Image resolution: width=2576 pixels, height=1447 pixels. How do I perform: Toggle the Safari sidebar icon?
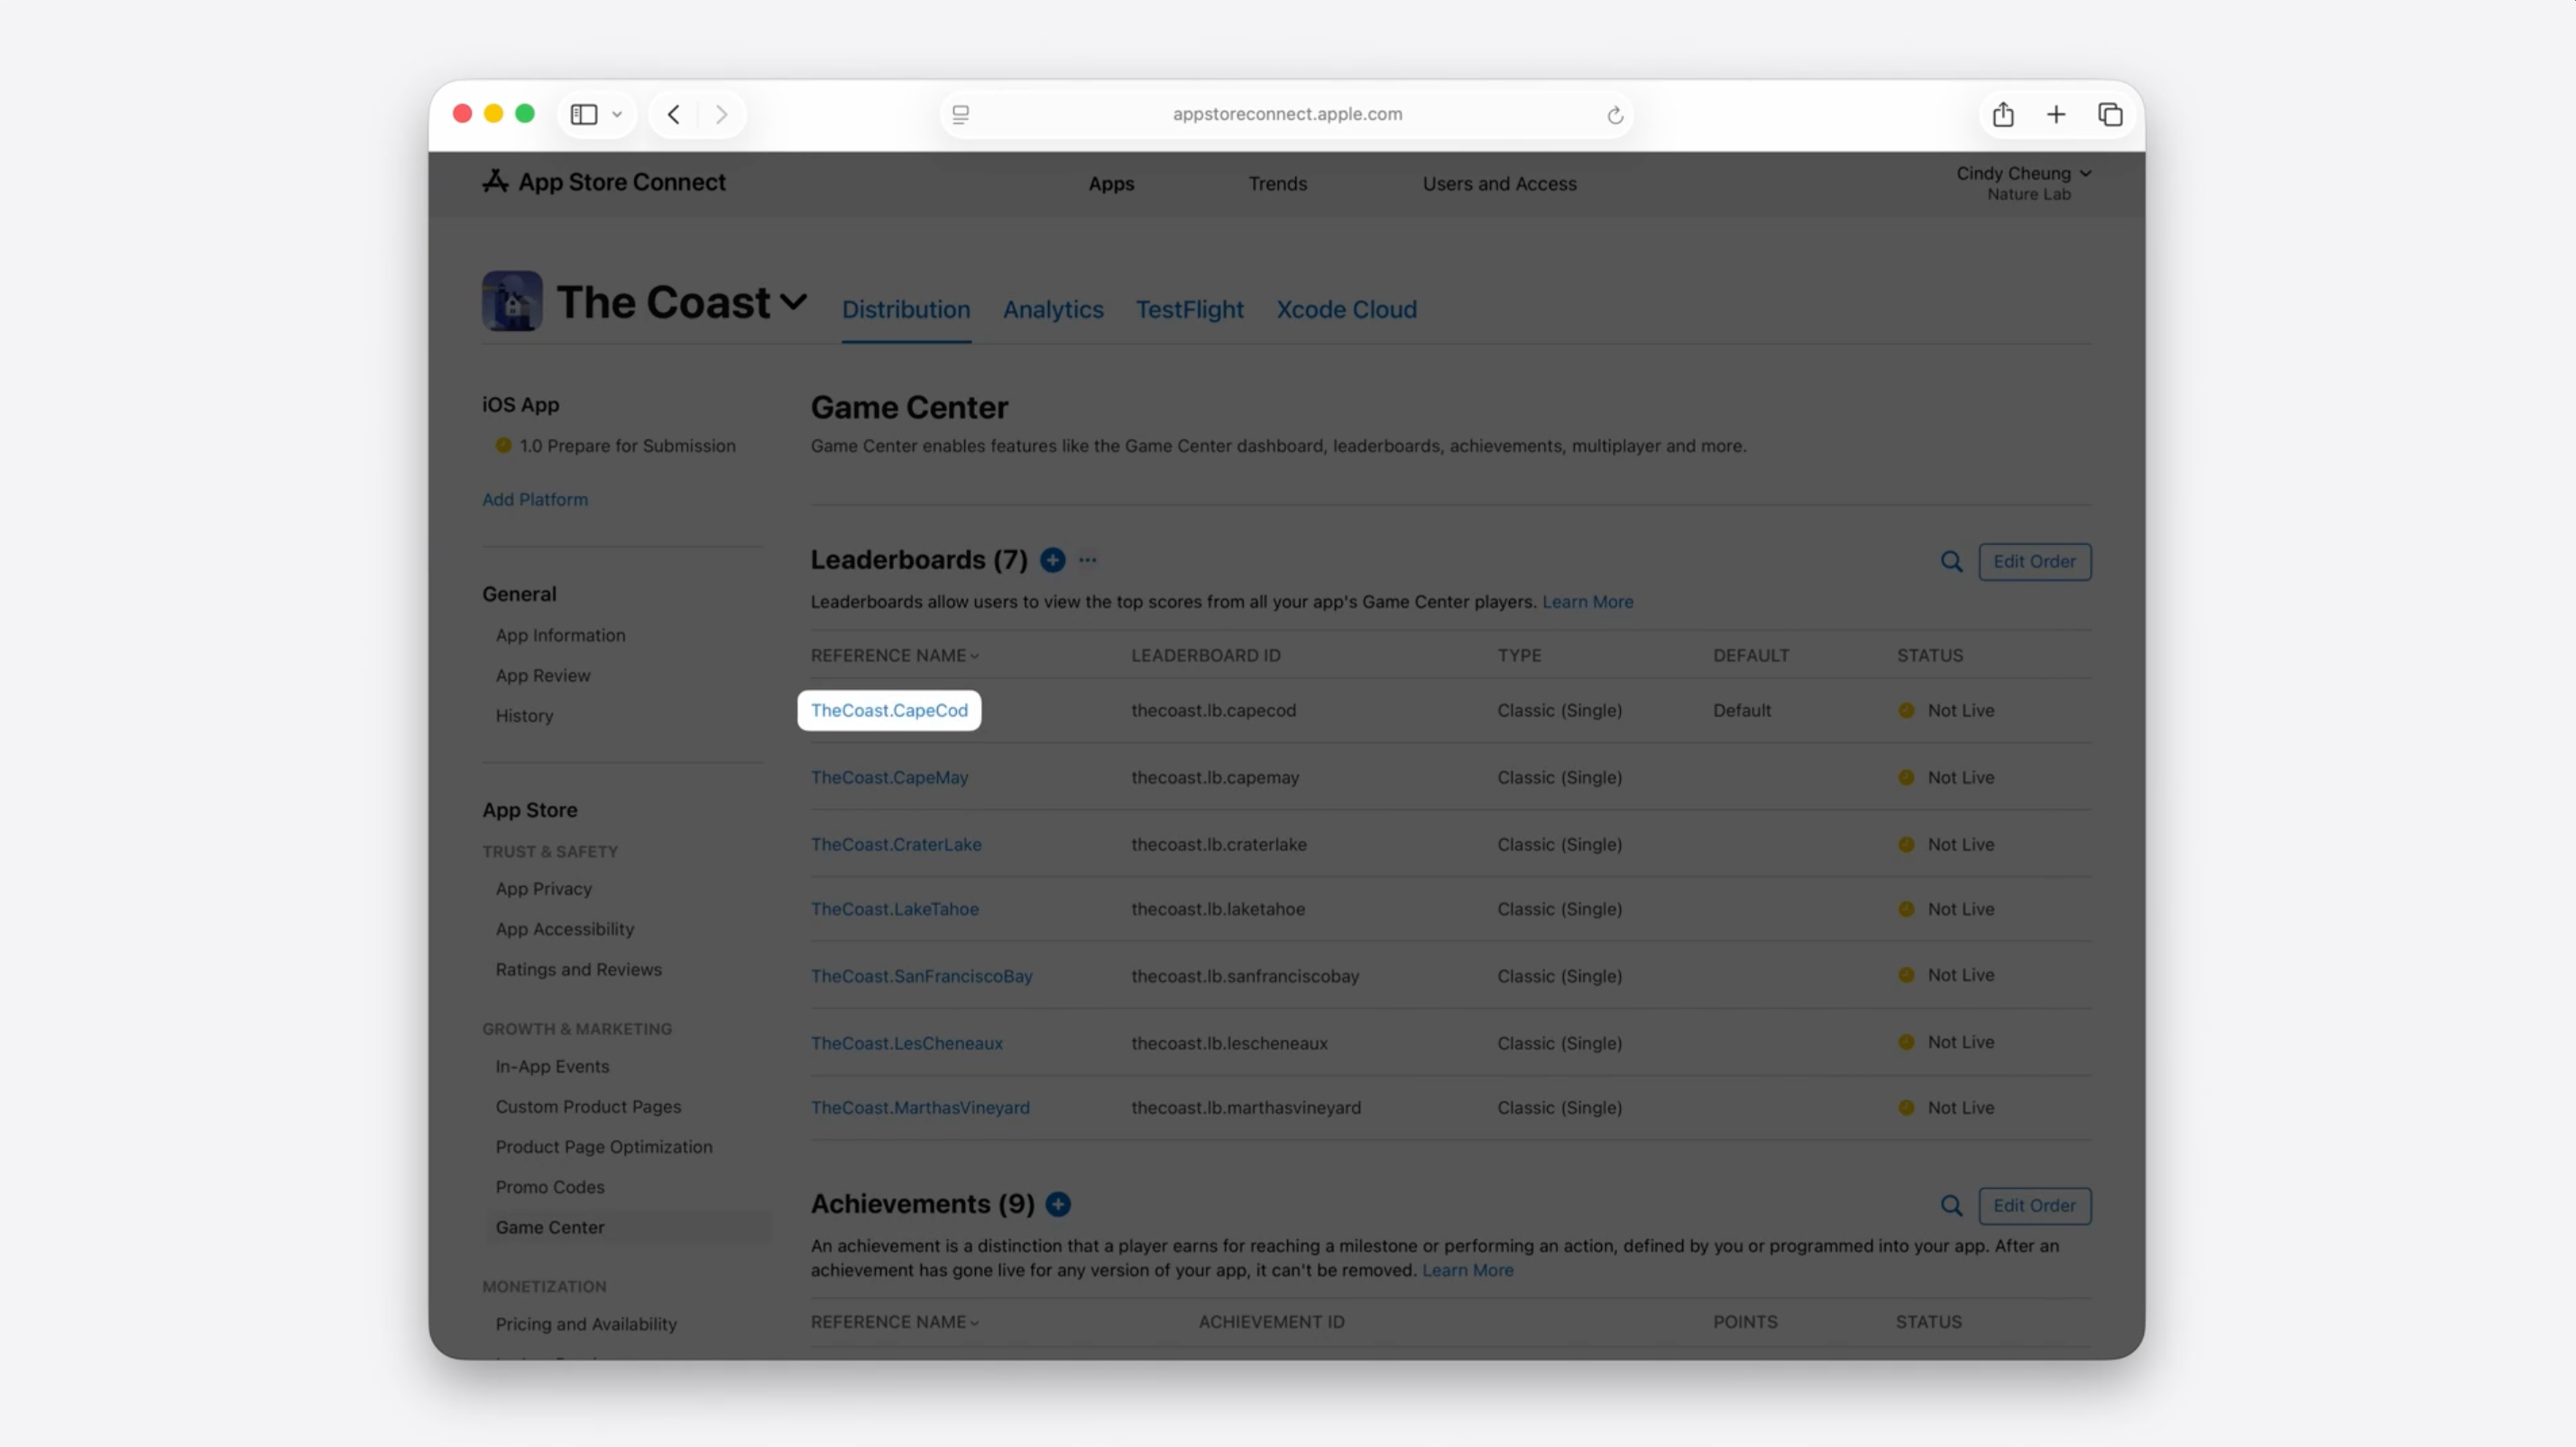coord(584,115)
